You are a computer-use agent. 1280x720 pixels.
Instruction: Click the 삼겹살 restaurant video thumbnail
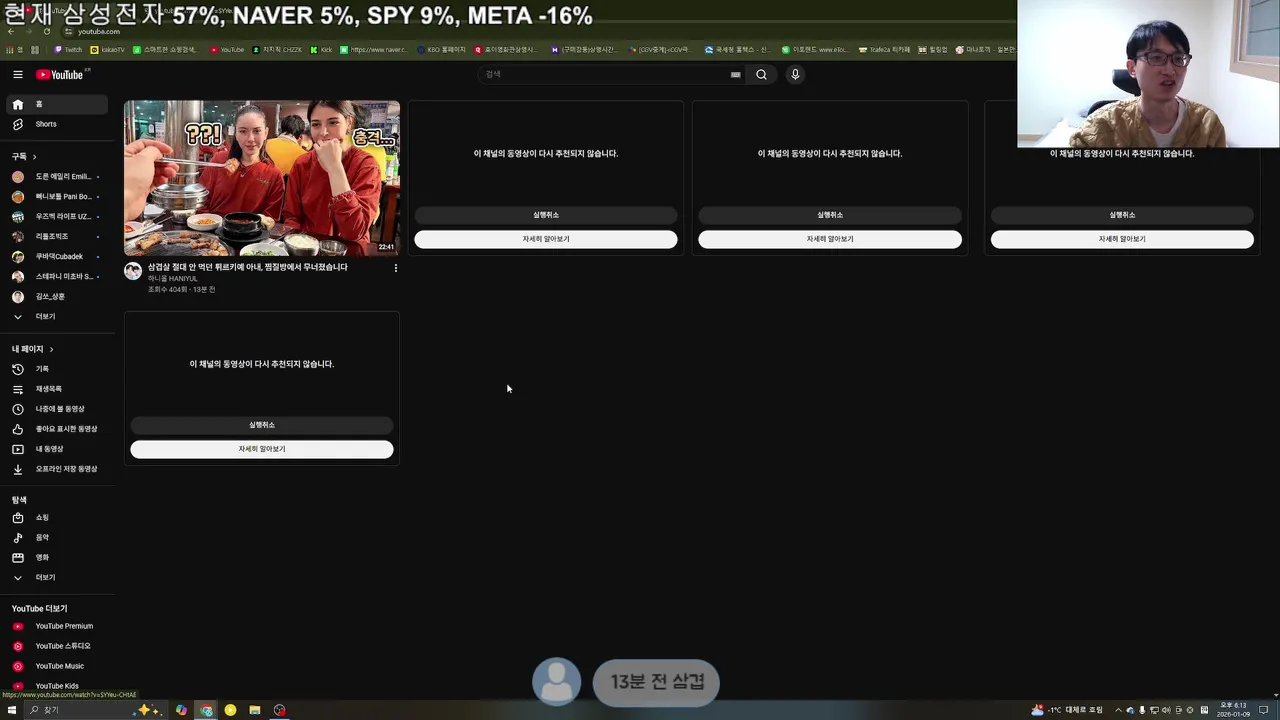[262, 178]
